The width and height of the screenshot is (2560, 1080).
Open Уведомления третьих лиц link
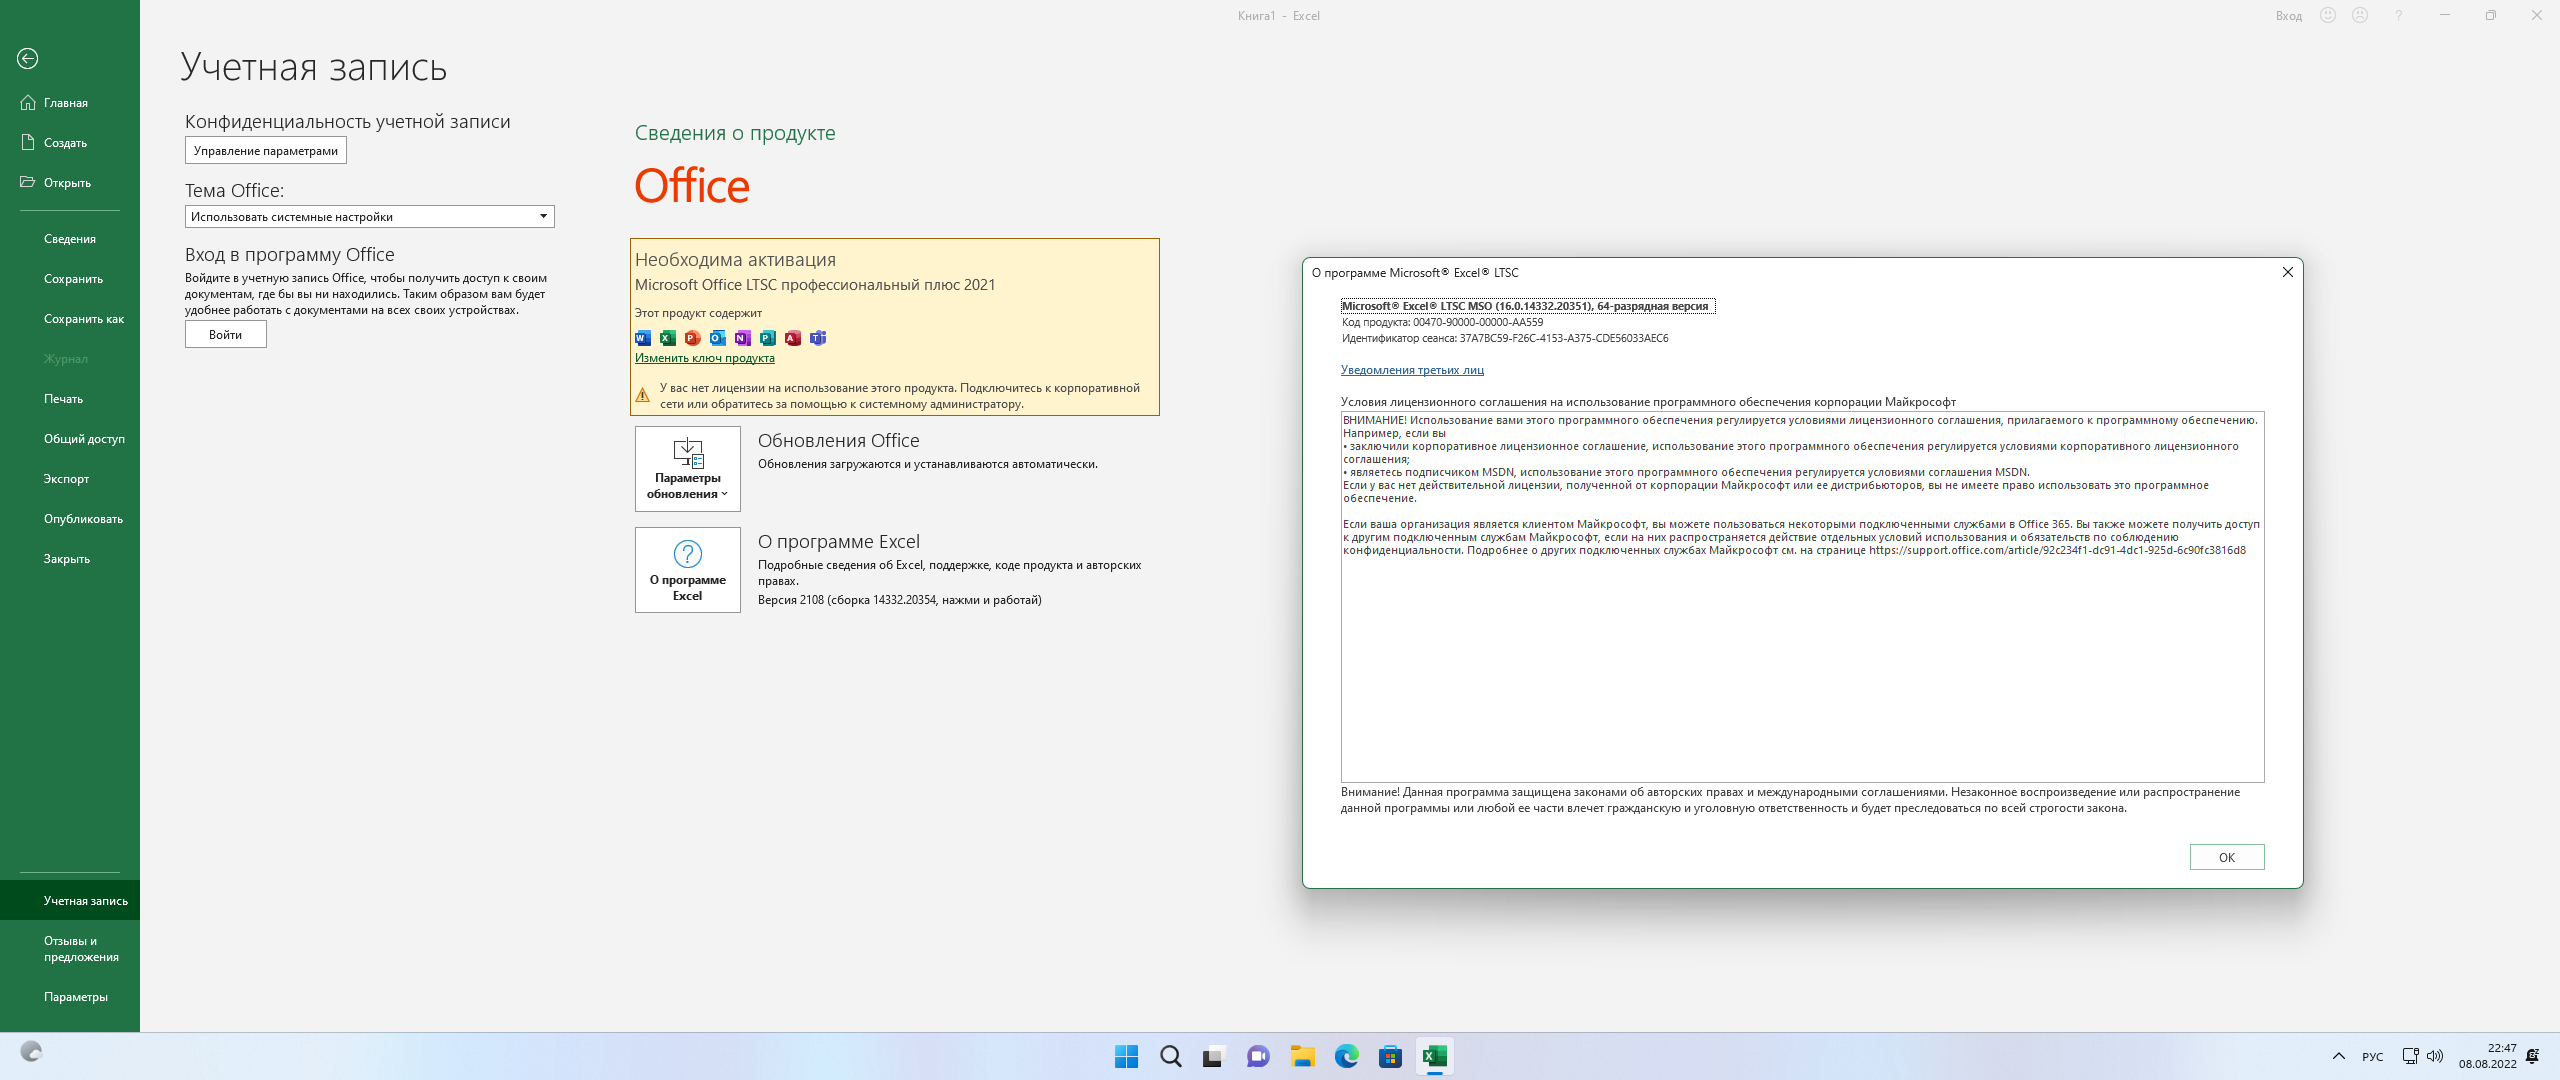click(x=1412, y=370)
